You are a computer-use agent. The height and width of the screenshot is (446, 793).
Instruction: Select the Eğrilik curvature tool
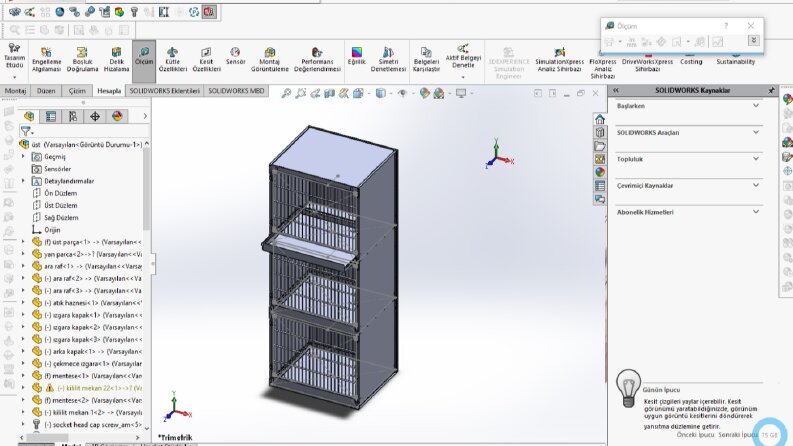click(357, 57)
